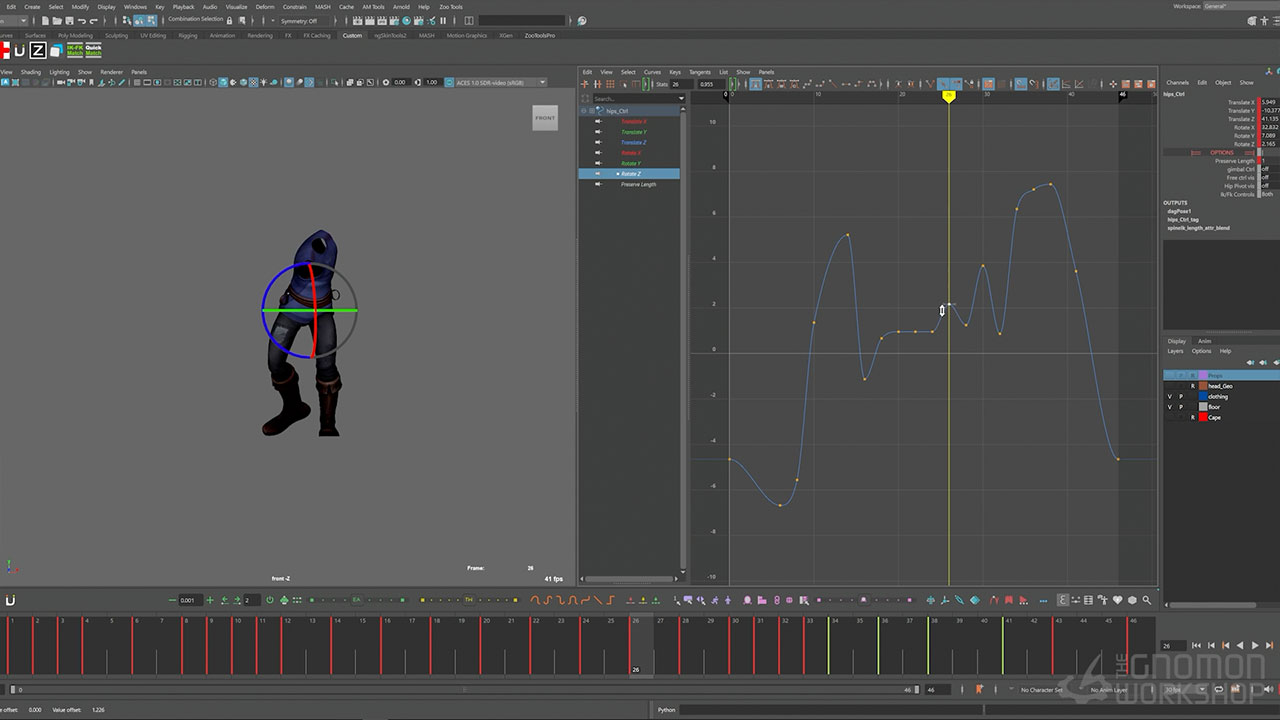Image resolution: width=1280 pixels, height=720 pixels.
Task: Click the IK-FK Match shelf icon
Action: 75,50
